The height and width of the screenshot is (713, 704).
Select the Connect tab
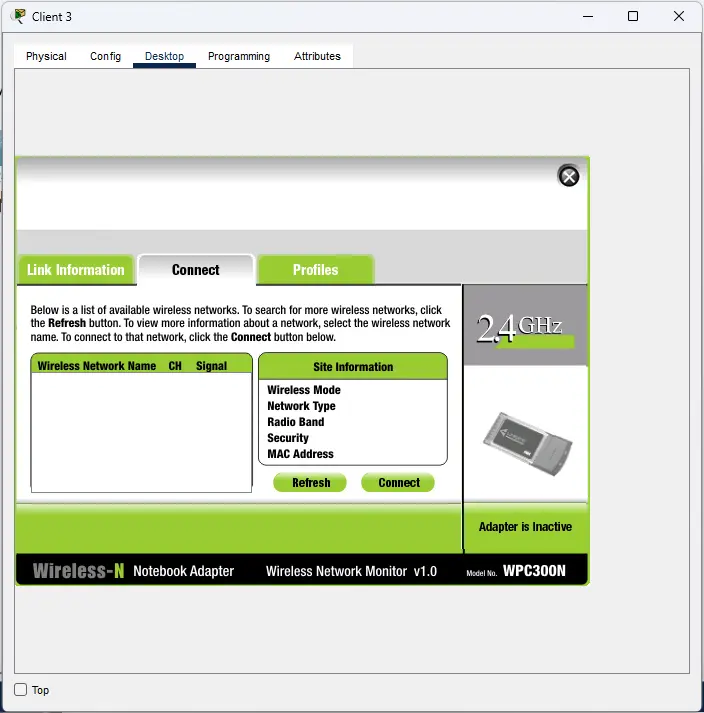tap(196, 270)
